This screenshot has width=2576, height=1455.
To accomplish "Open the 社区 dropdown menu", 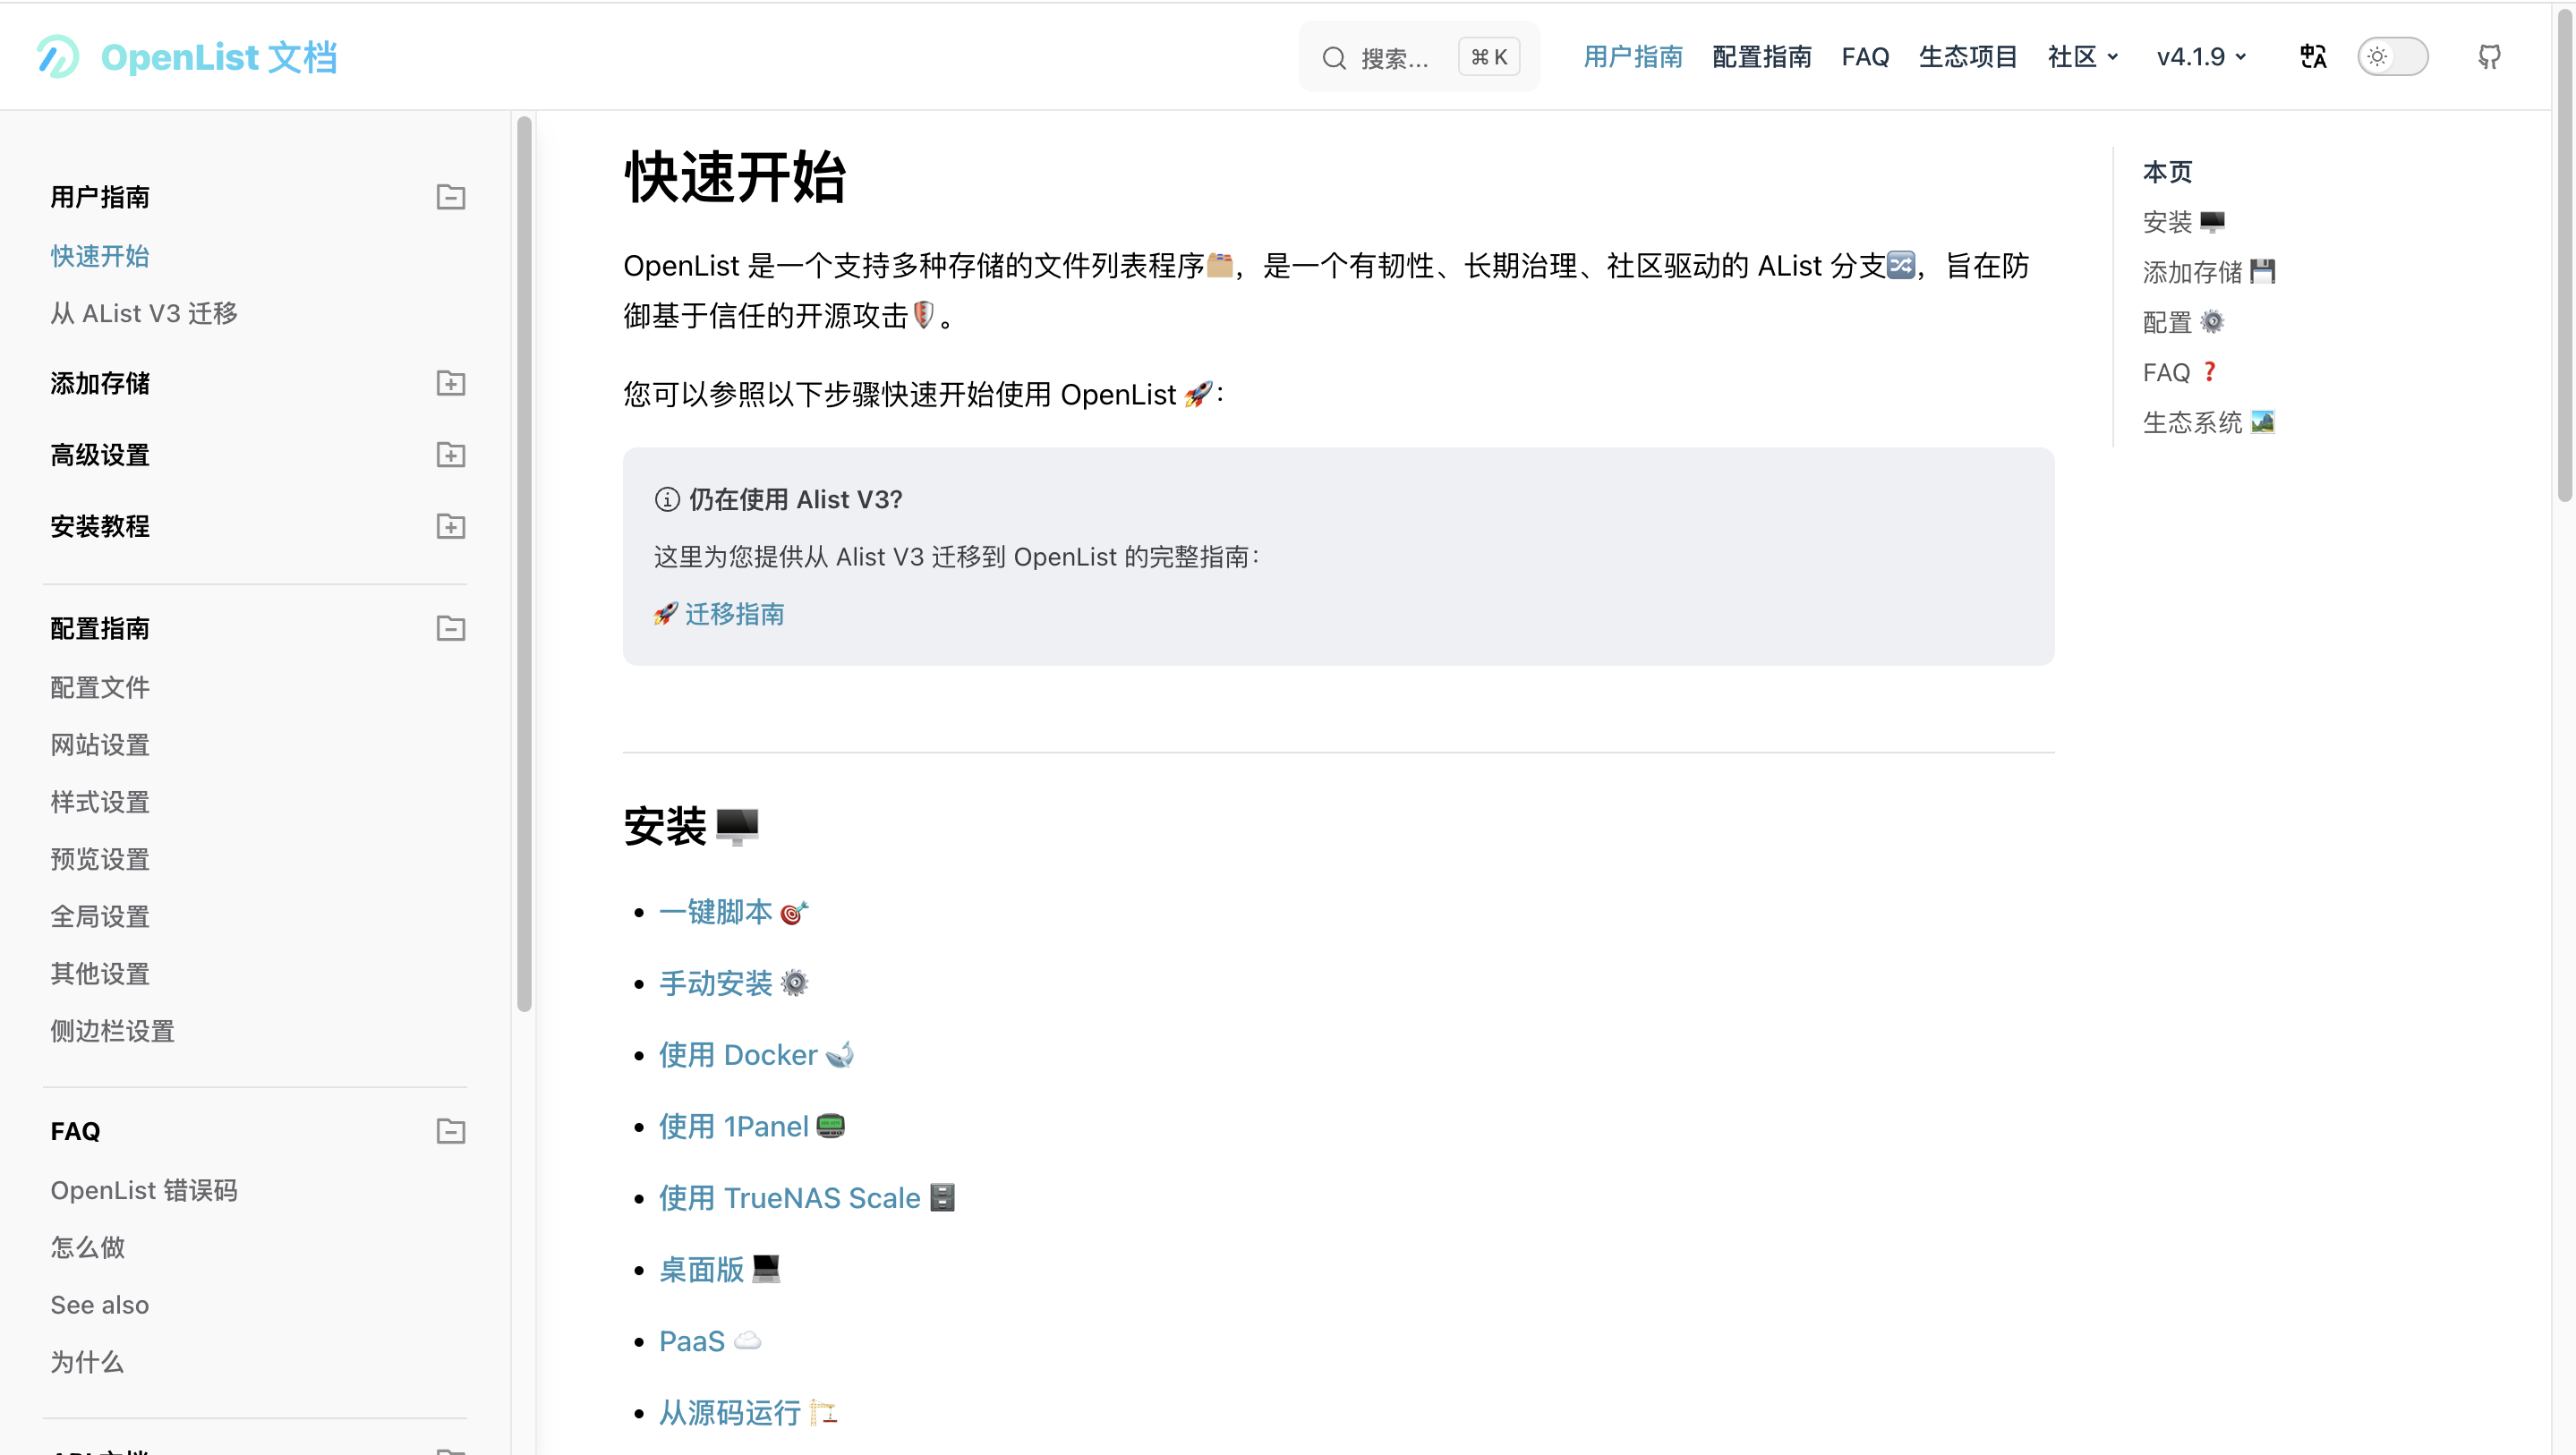I will pyautogui.click(x=2082, y=57).
